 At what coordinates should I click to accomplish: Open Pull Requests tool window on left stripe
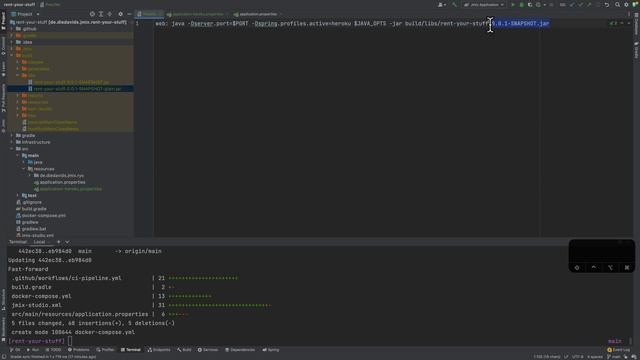click(x=3, y=98)
